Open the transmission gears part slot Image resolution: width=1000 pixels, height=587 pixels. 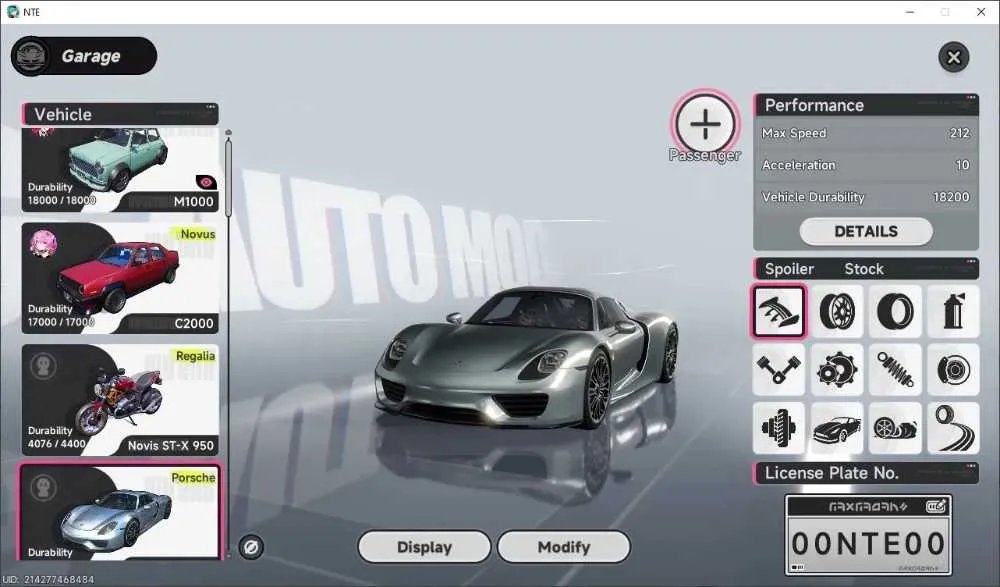click(837, 369)
